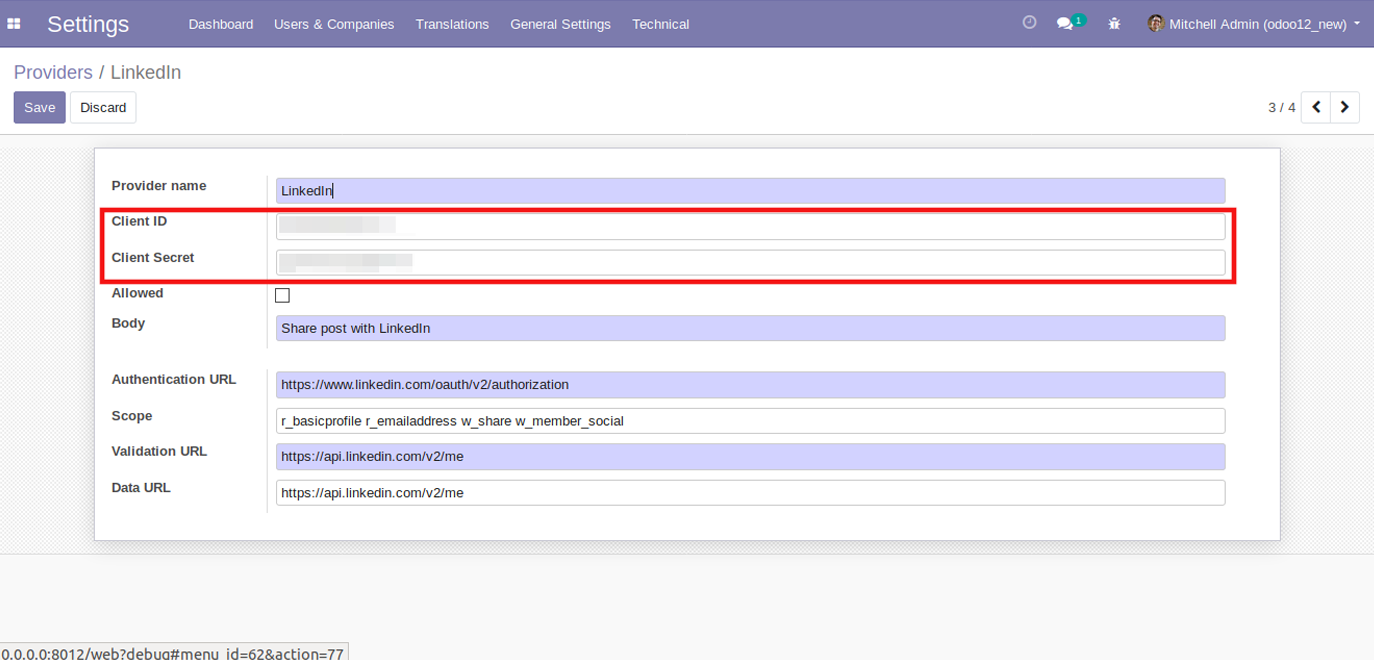Go back to Providers breadcrumb
Image resolution: width=1374 pixels, height=660 pixels.
[x=53, y=72]
